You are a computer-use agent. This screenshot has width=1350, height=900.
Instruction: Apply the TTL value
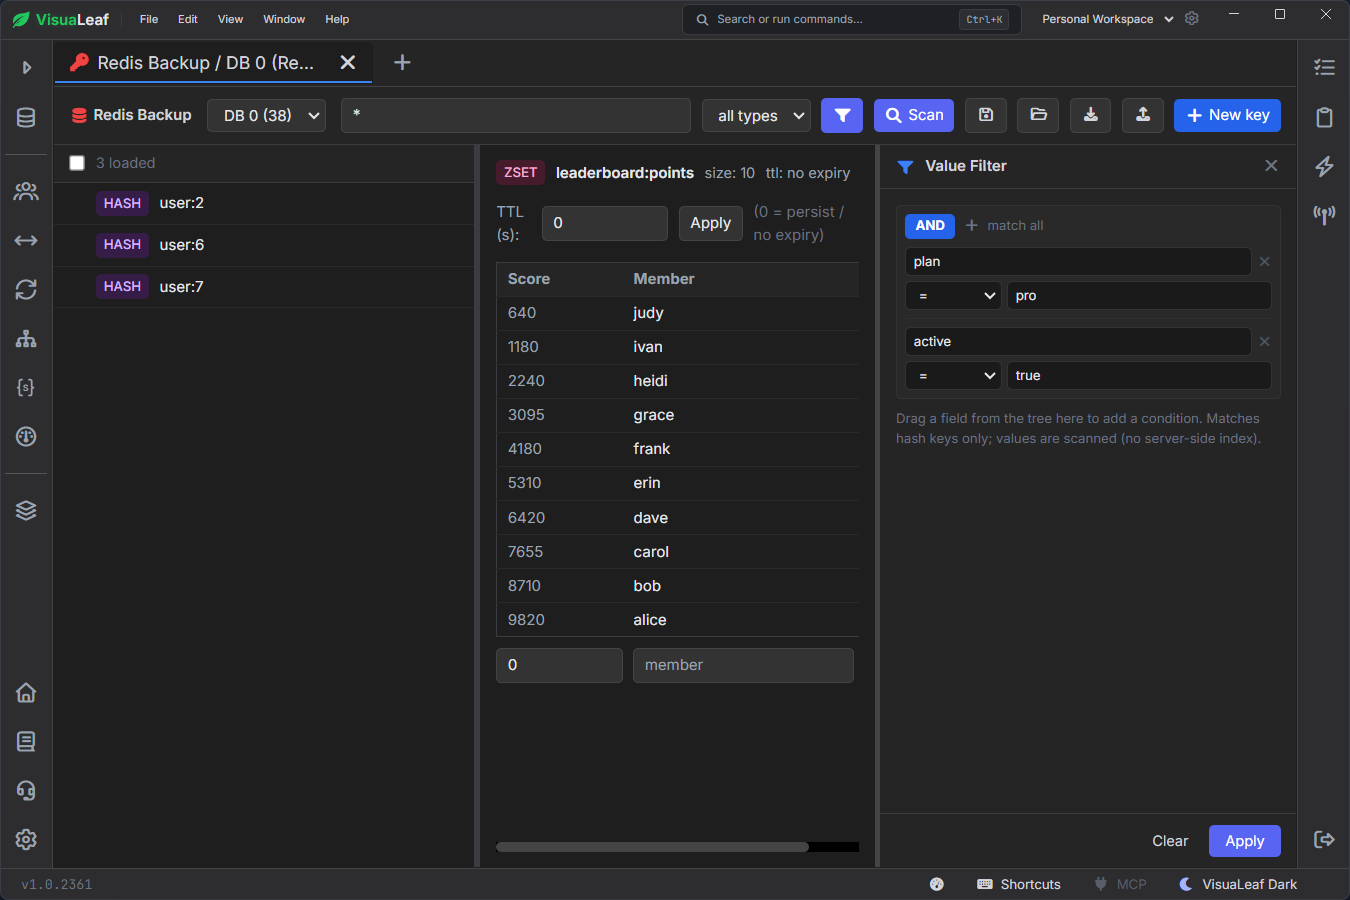pos(710,223)
